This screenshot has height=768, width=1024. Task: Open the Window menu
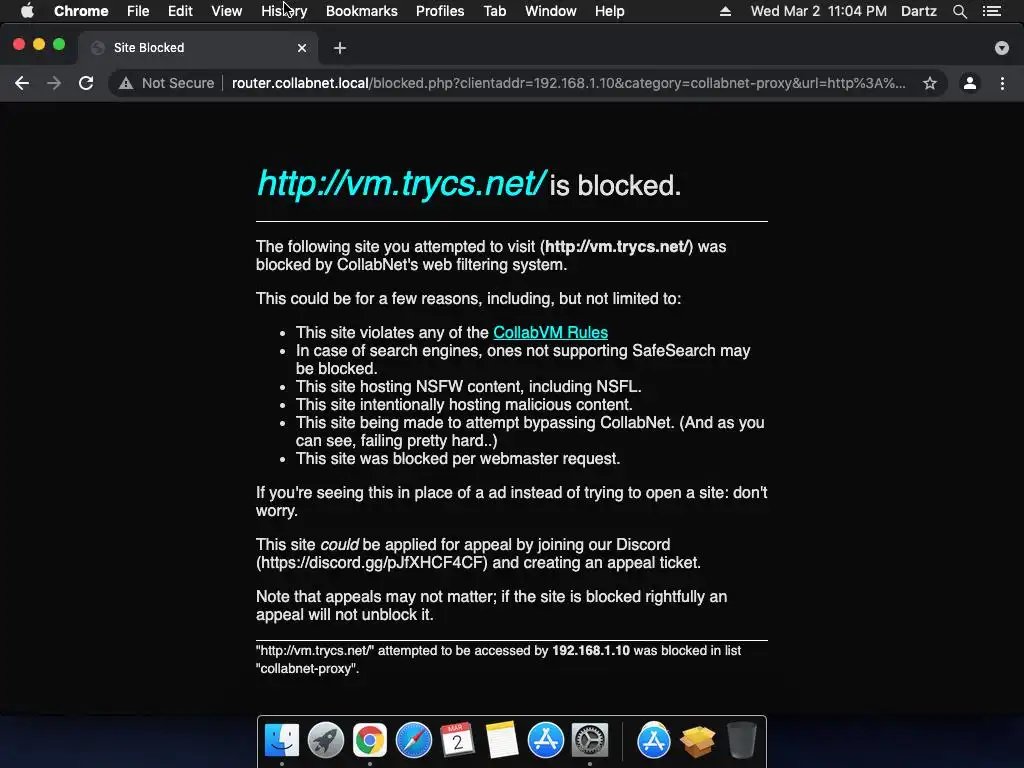coord(551,11)
